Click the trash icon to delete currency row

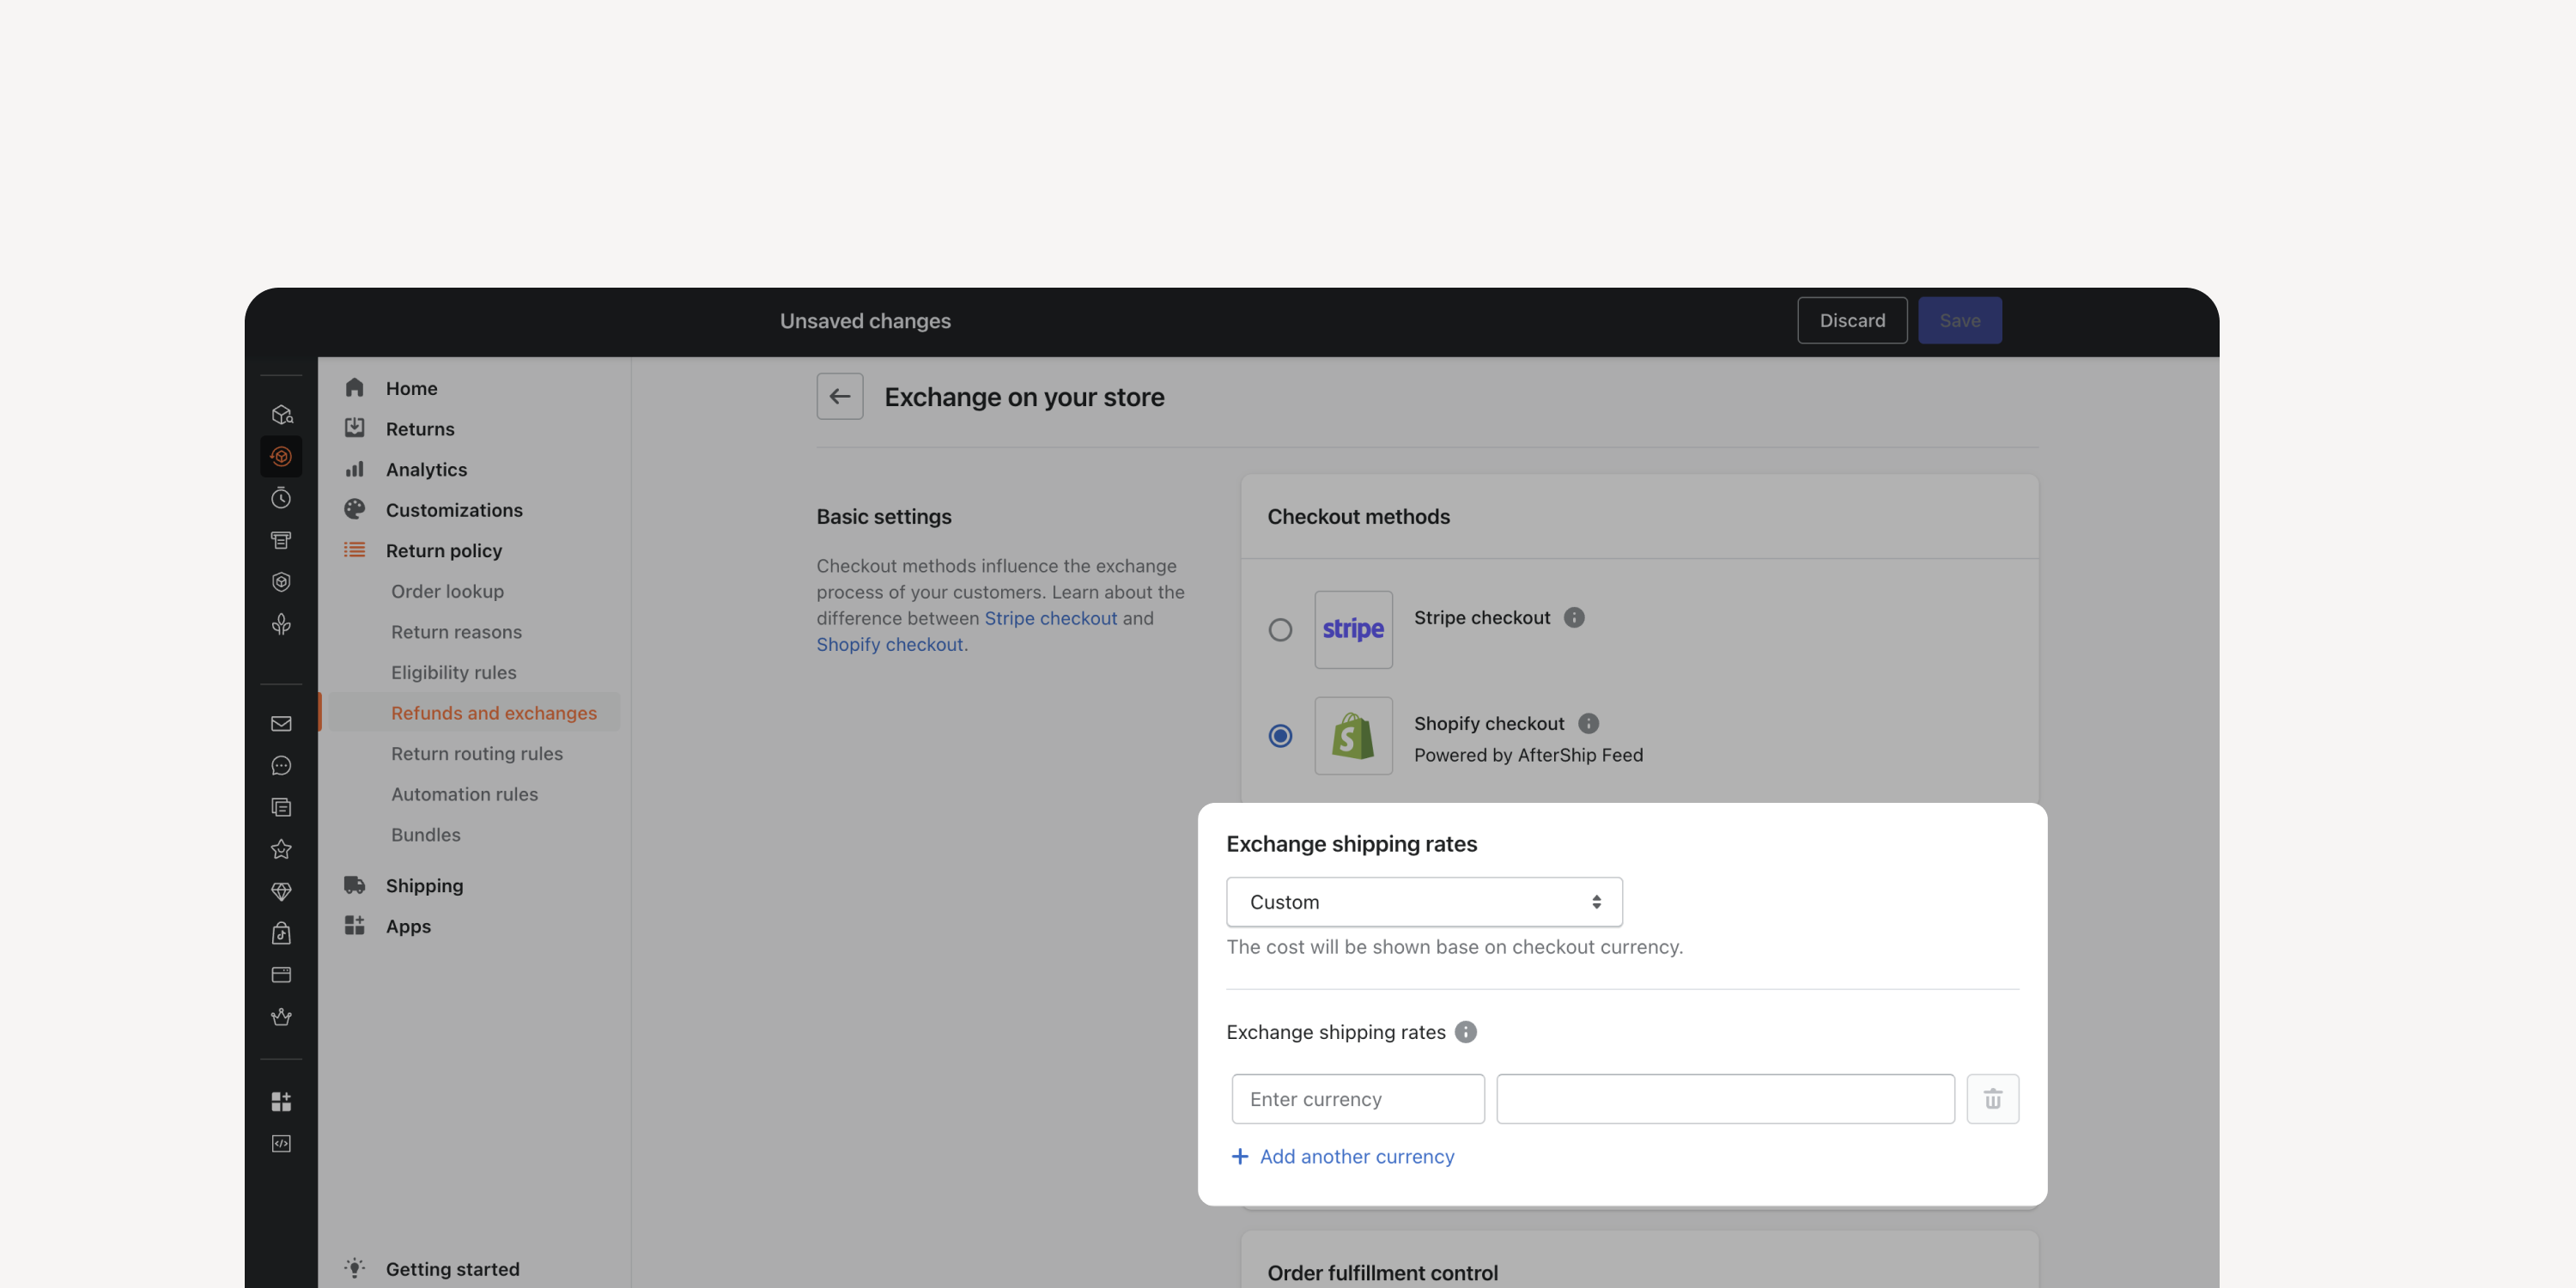(x=1992, y=1099)
